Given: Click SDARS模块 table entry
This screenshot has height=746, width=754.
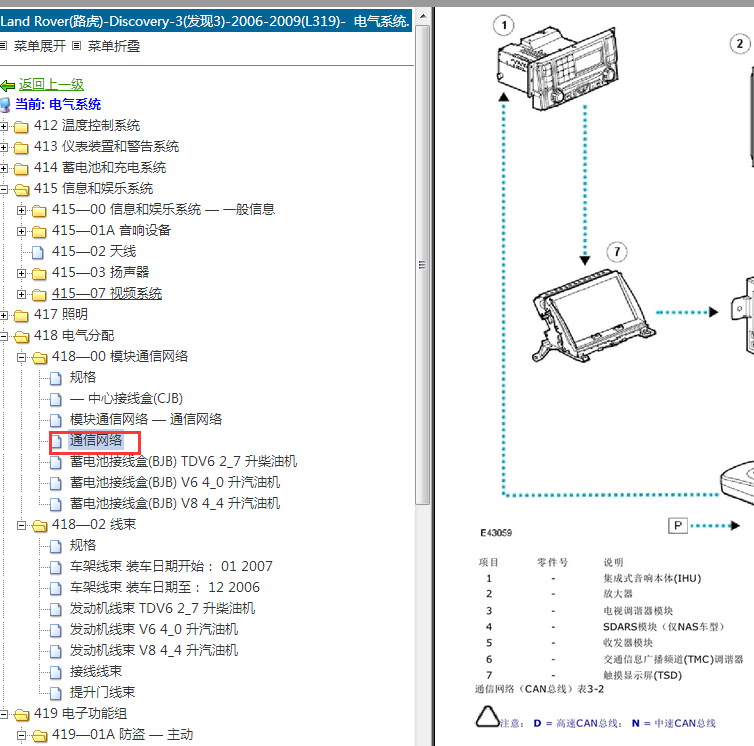Looking at the screenshot, I should coord(664,627).
